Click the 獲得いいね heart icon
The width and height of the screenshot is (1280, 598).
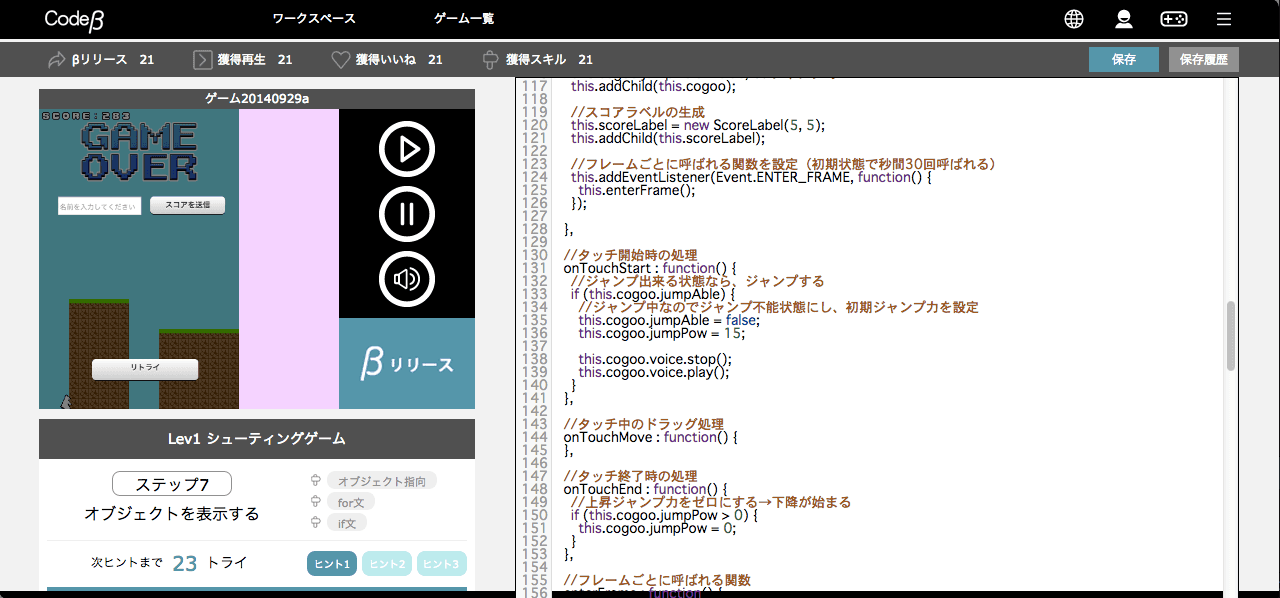(x=341, y=60)
